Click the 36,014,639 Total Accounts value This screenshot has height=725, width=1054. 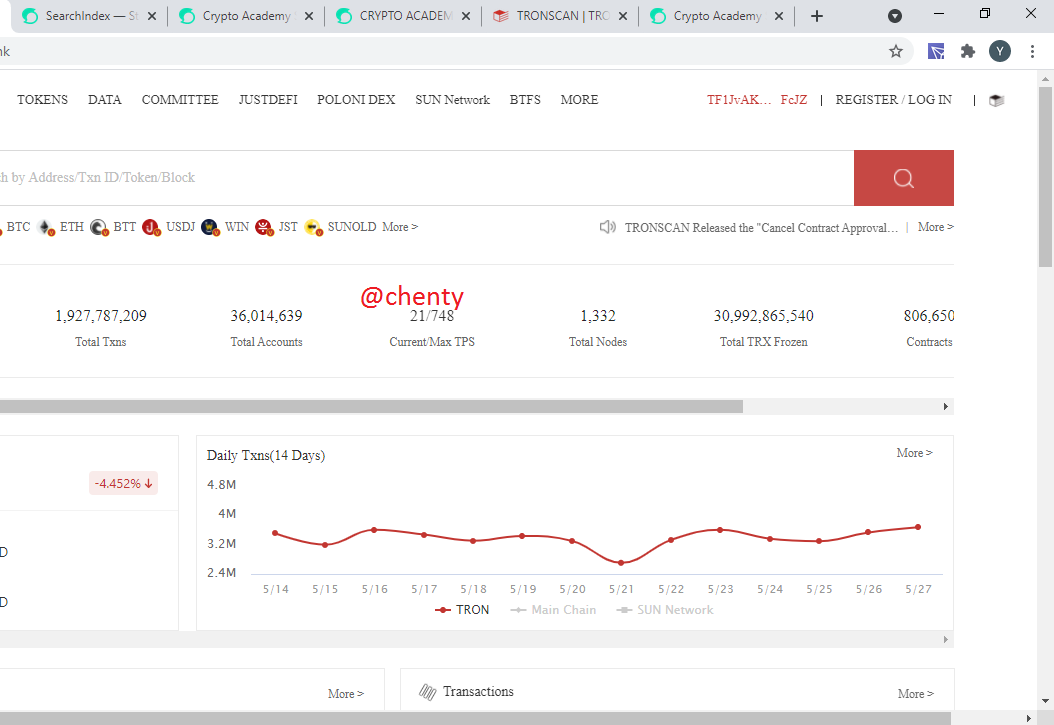266,316
